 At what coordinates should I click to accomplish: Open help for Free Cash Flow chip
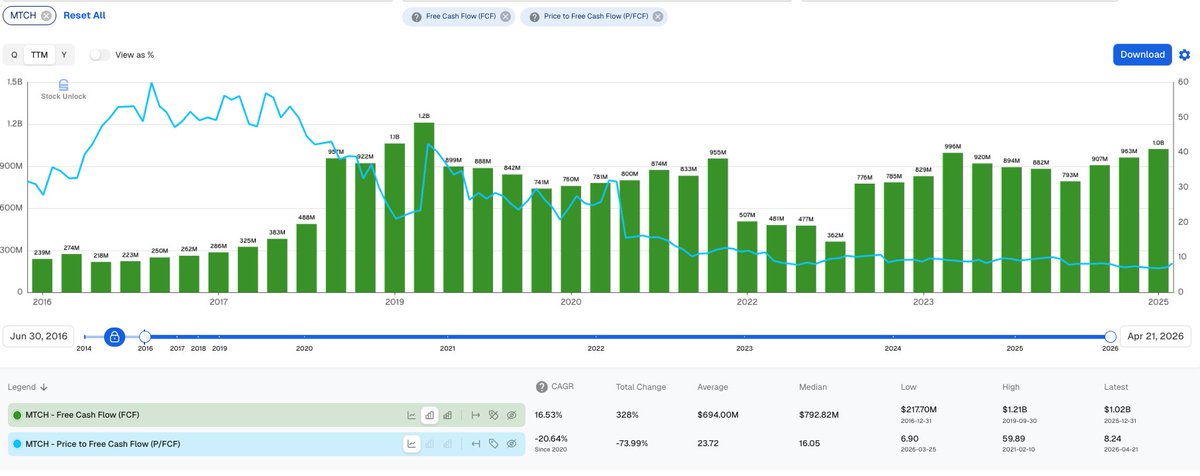pyautogui.click(x=416, y=16)
